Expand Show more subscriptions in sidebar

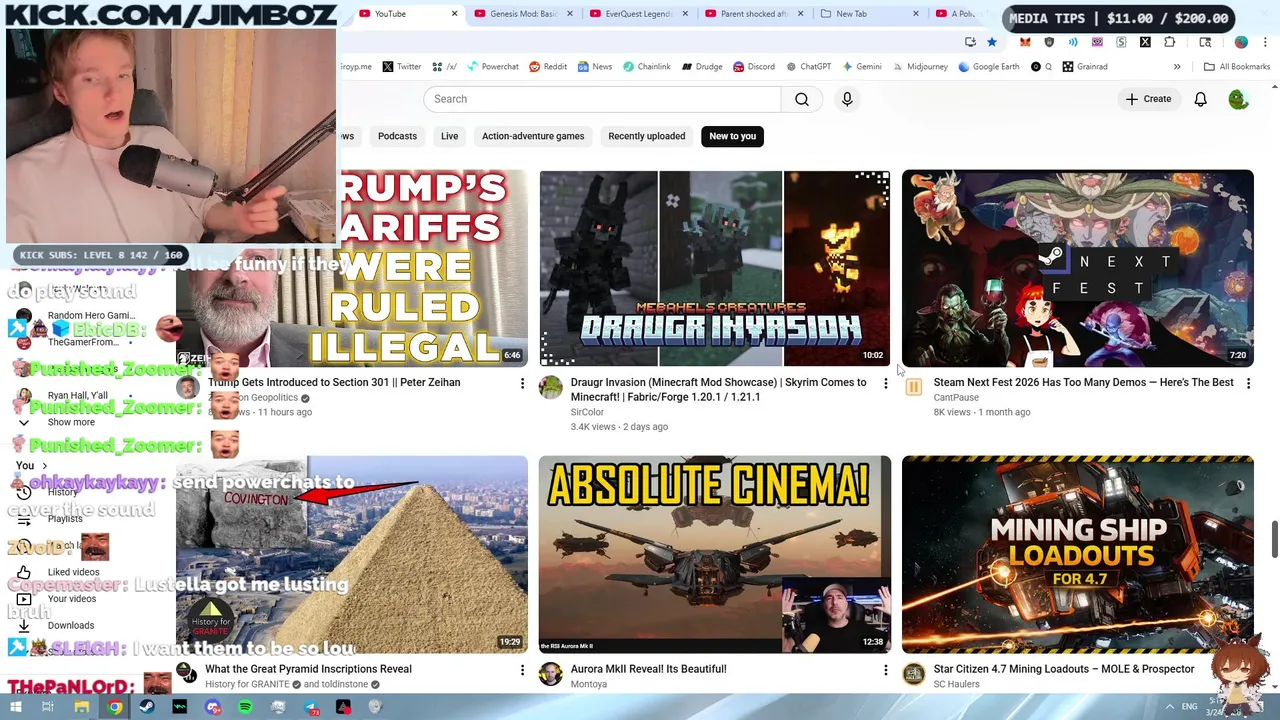[x=71, y=422]
